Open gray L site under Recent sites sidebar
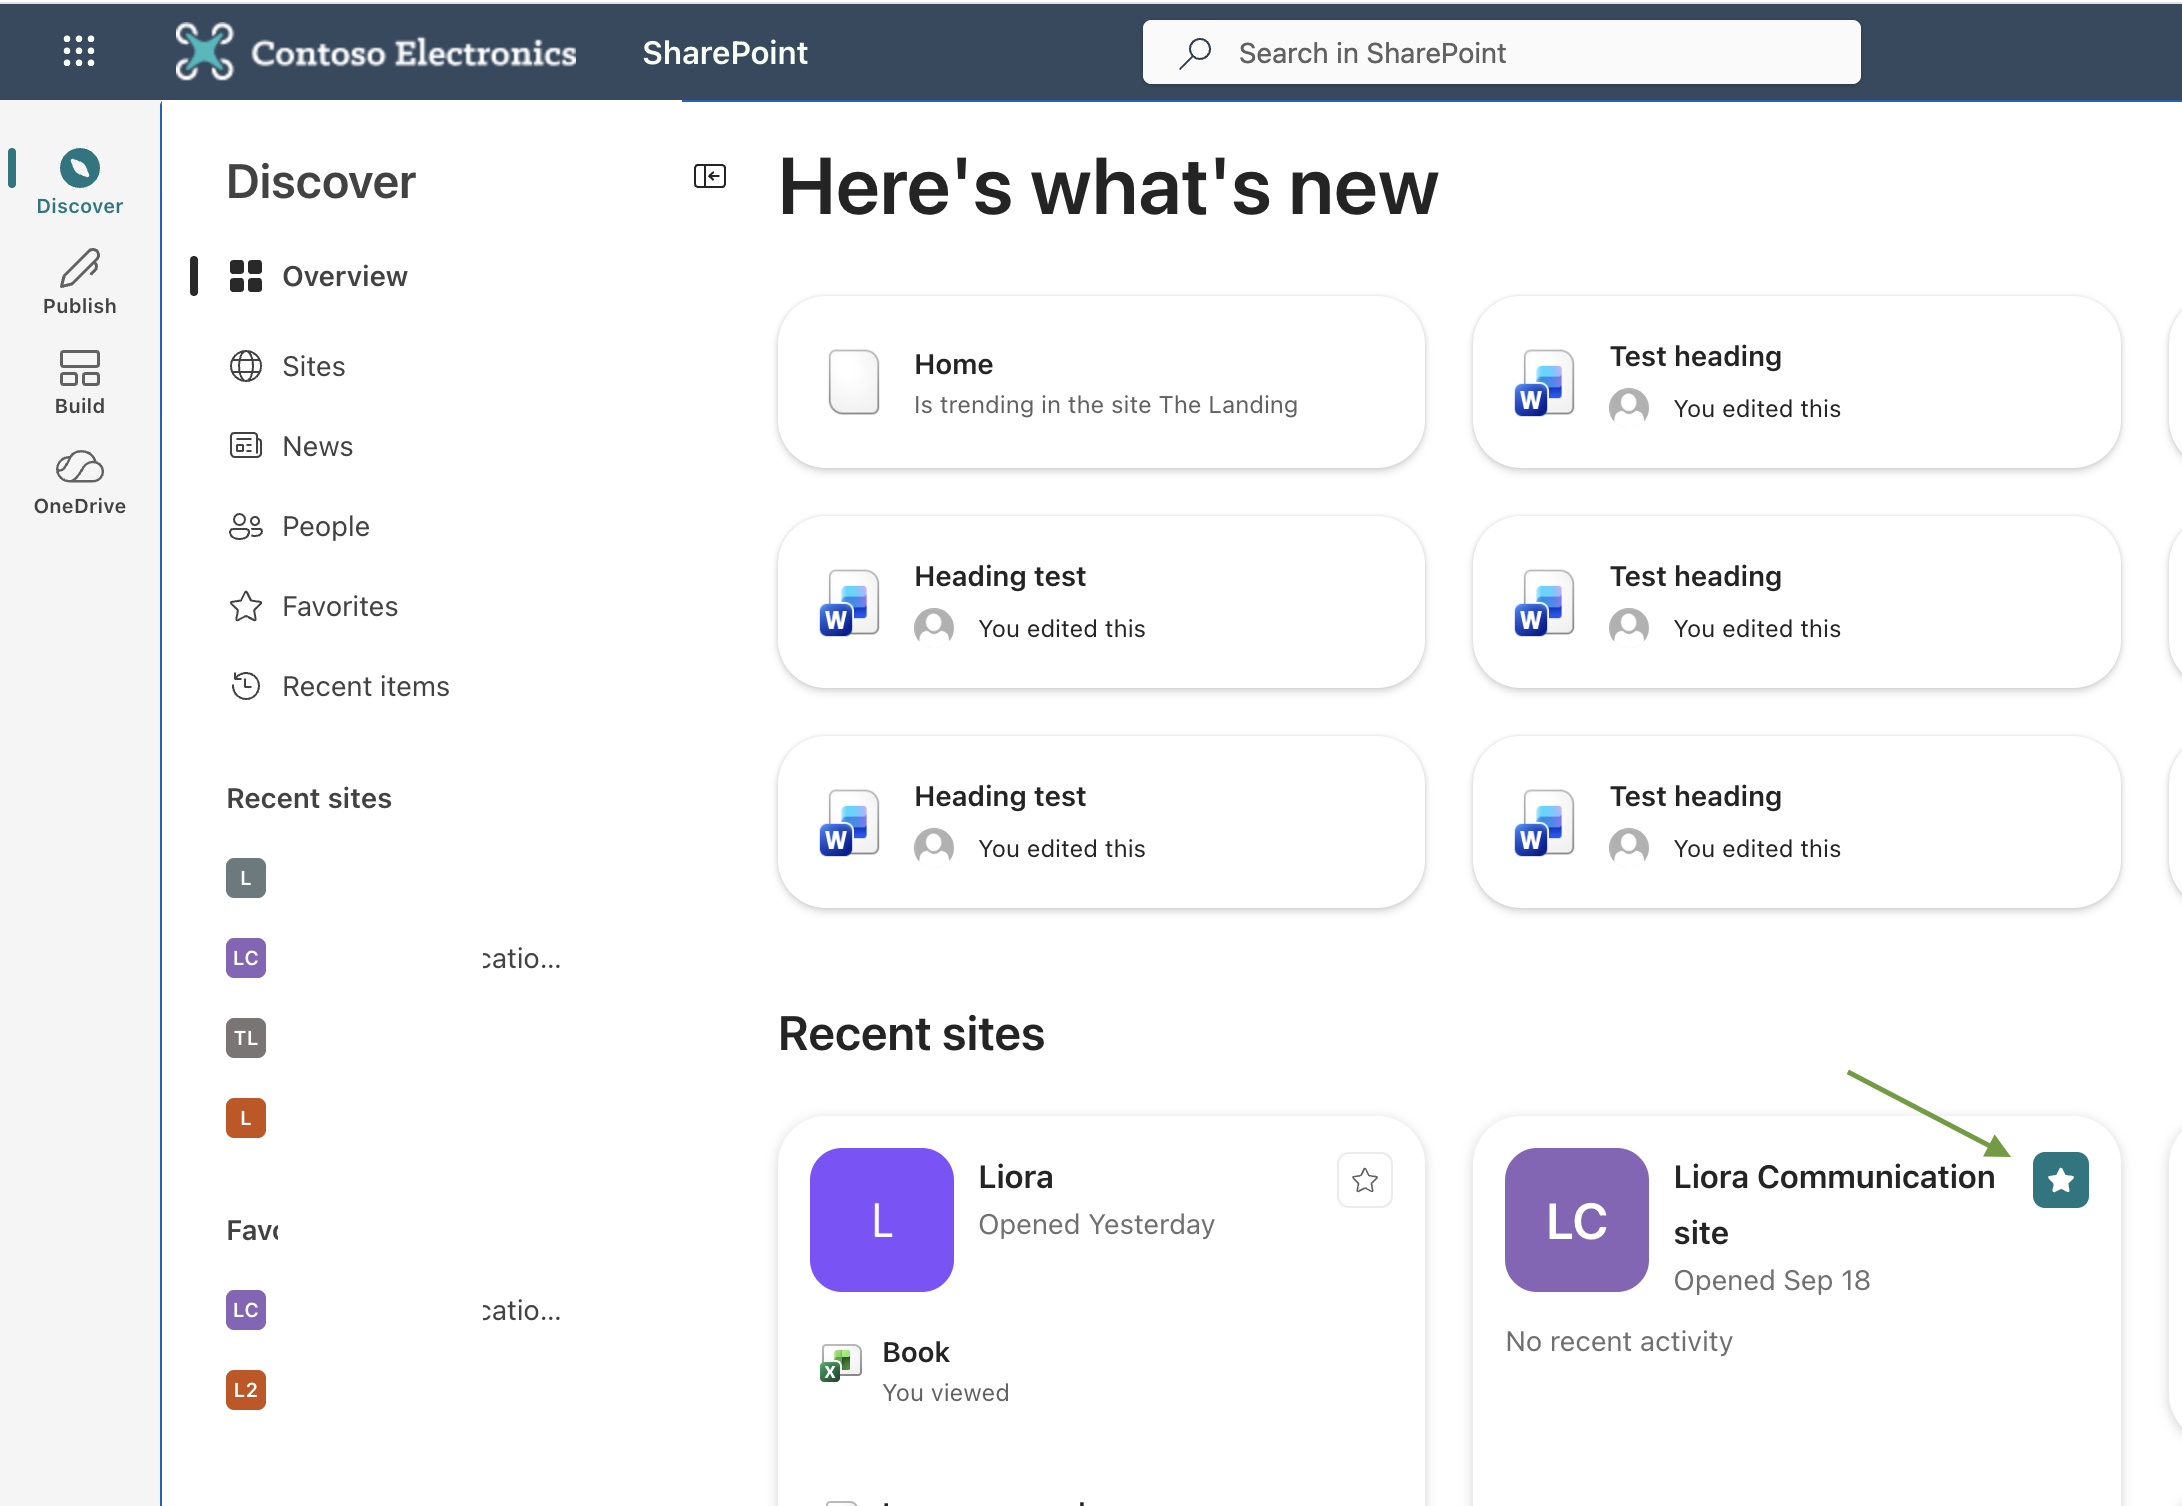Screen dimensions: 2182x1506 point(246,878)
